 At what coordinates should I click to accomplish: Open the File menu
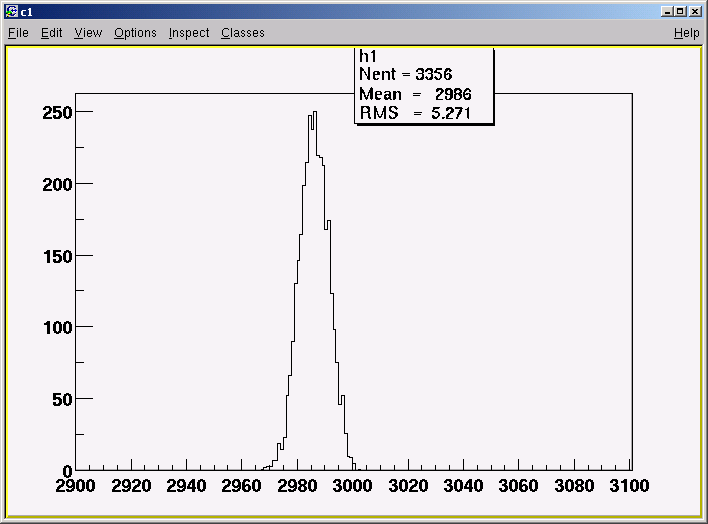click(18, 33)
